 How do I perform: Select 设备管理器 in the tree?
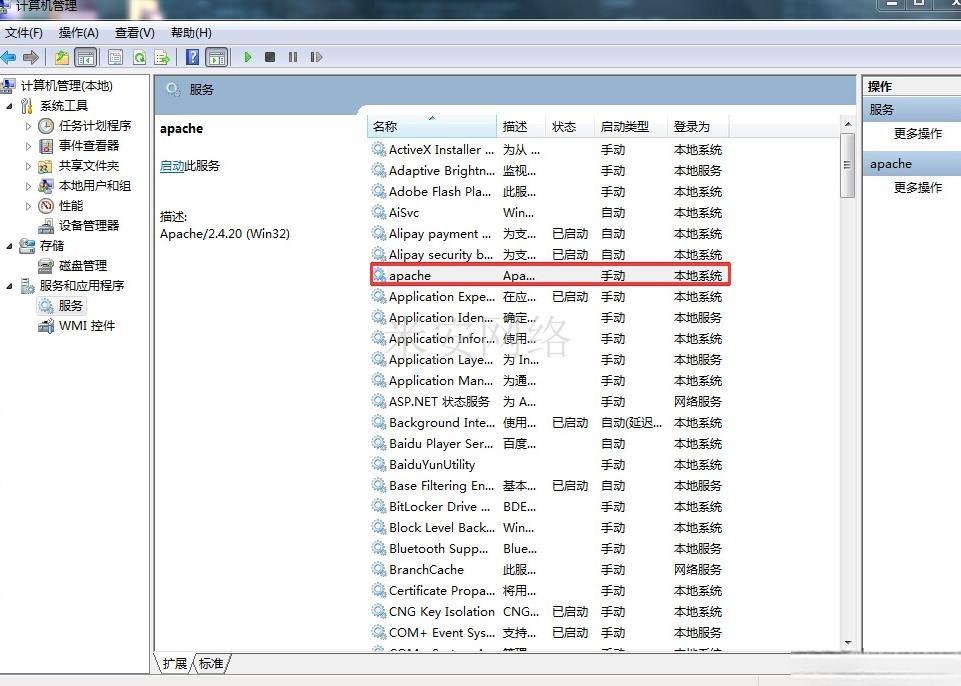89,226
